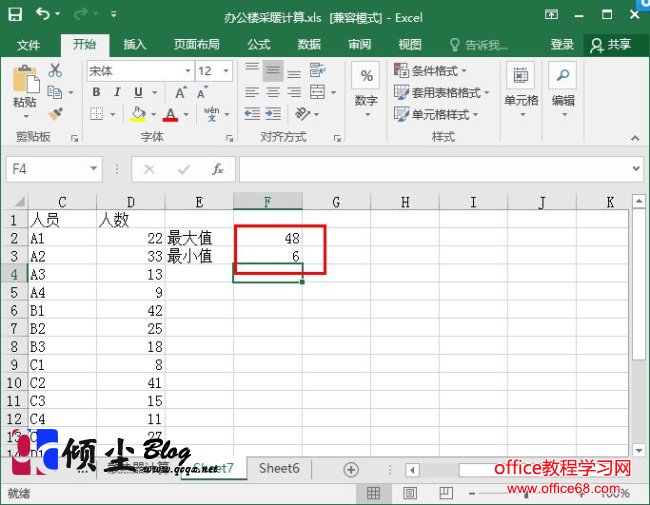Open the 套用表格格式 table format dropdown

[442, 92]
